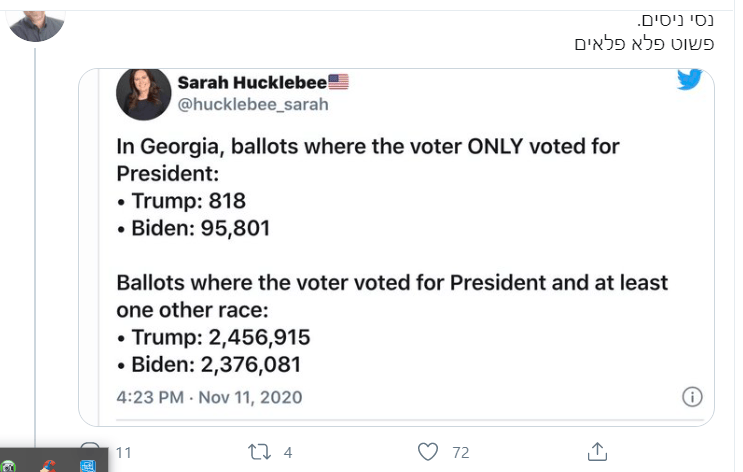Click the reply bubble icon beside 11
This screenshot has height=472, width=743.
[90, 445]
